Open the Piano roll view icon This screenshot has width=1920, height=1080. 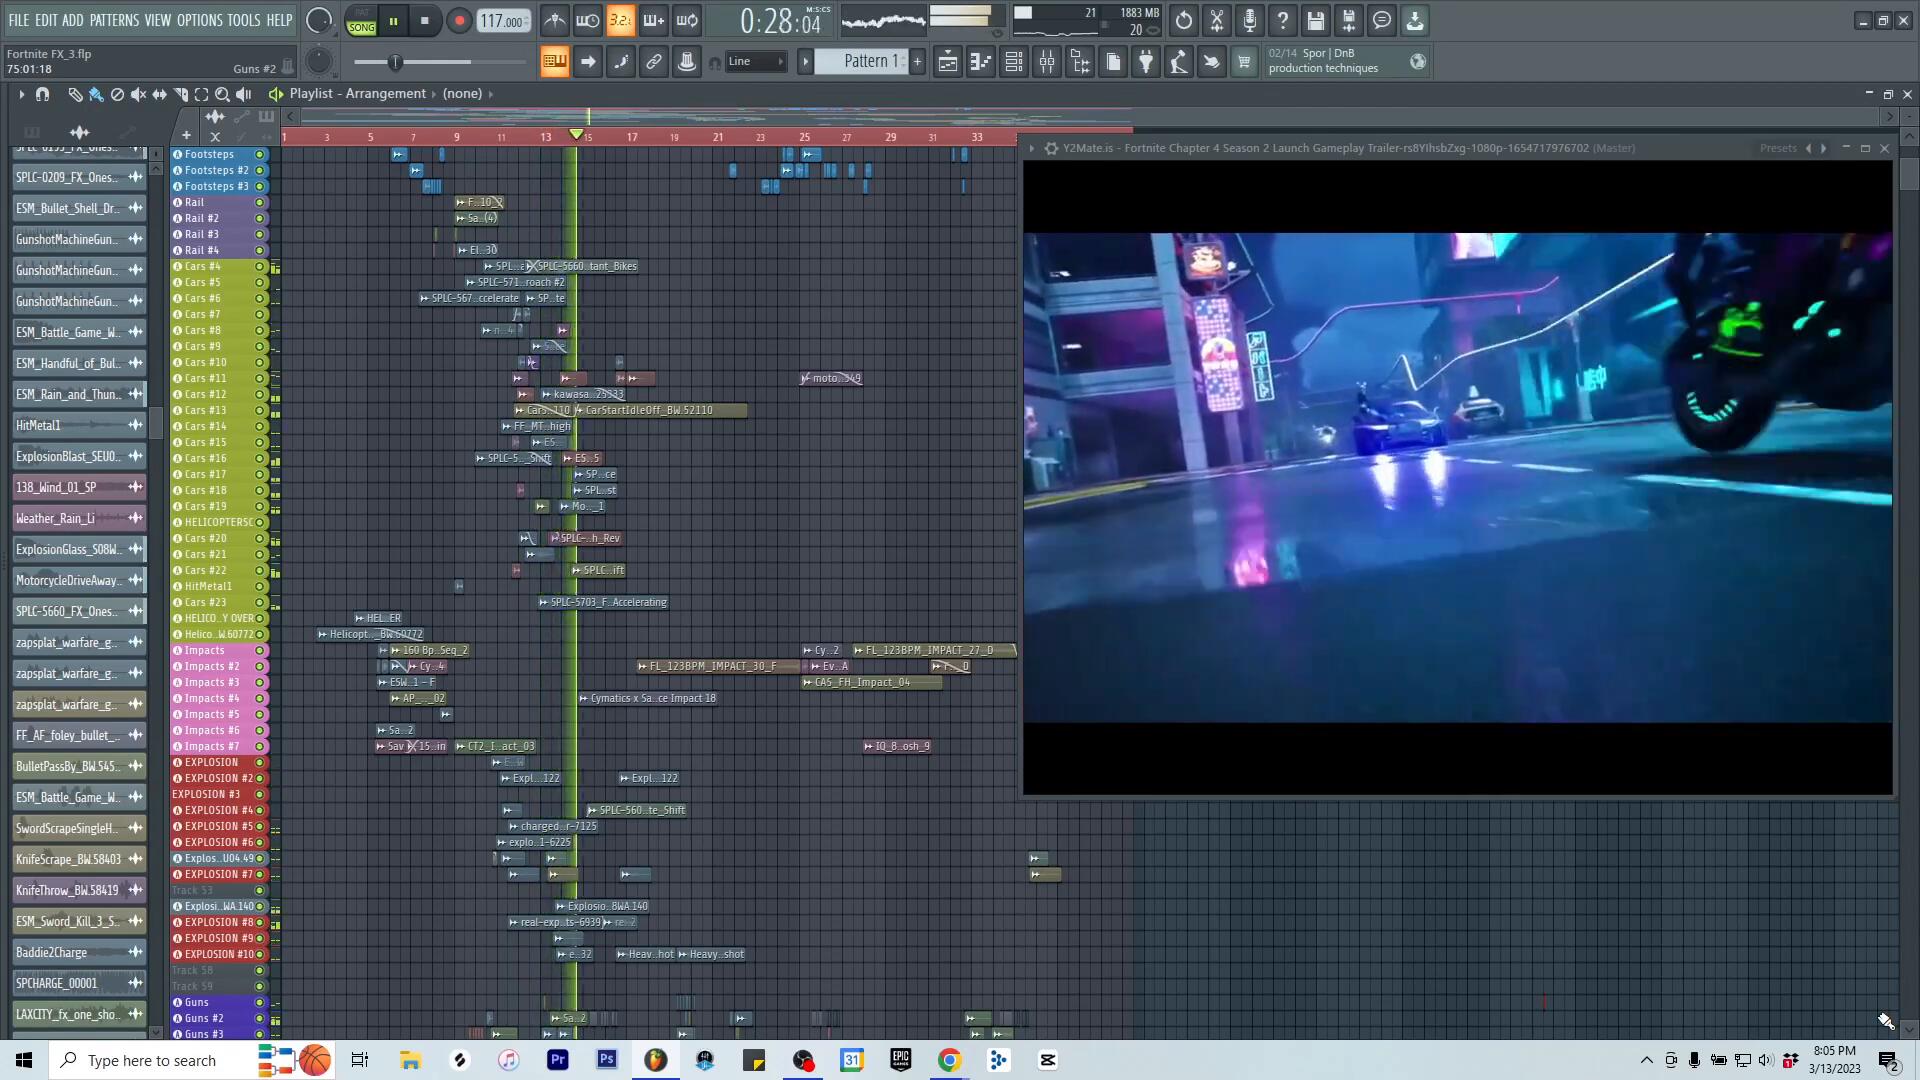[981, 62]
